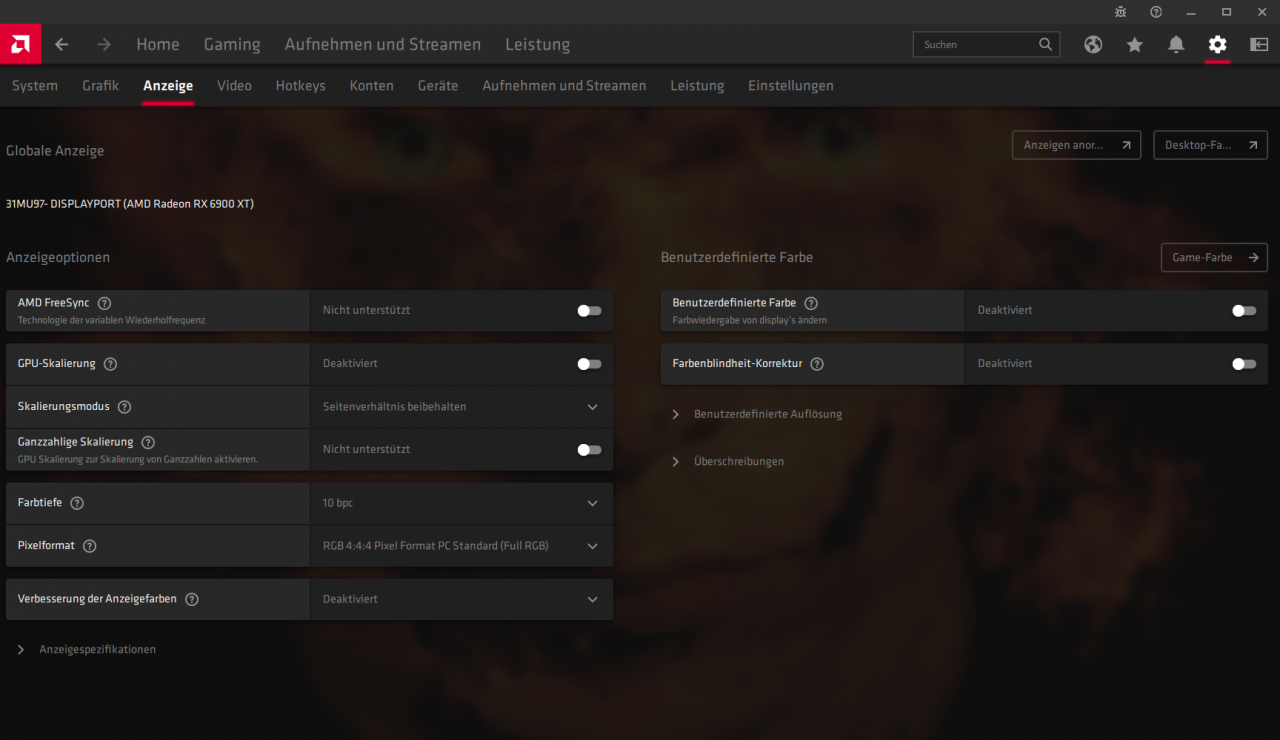This screenshot has height=740, width=1280.
Task: Show help for AMD FreeSync
Action: pos(104,303)
